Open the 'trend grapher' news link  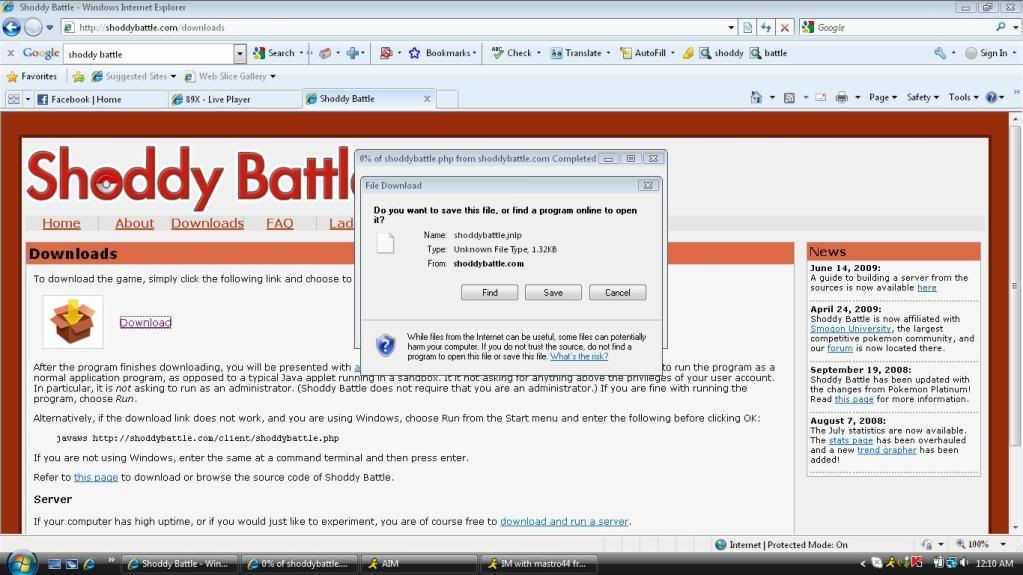point(887,450)
